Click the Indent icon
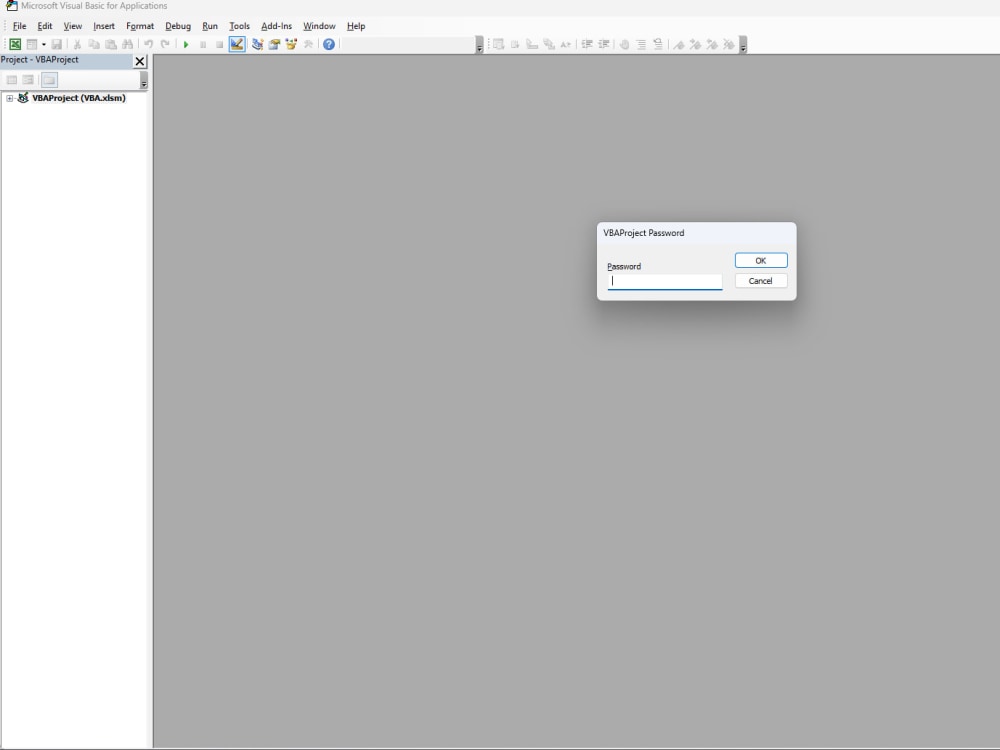 click(587, 44)
